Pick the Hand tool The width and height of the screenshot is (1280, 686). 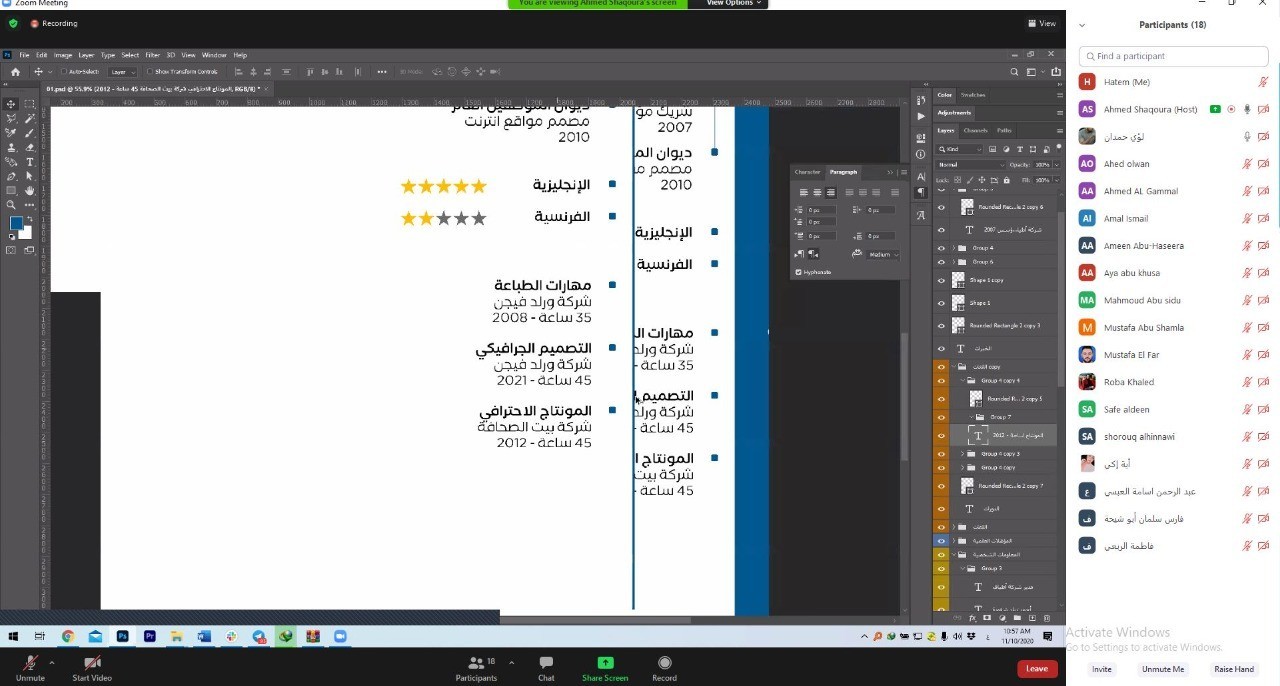(29, 190)
